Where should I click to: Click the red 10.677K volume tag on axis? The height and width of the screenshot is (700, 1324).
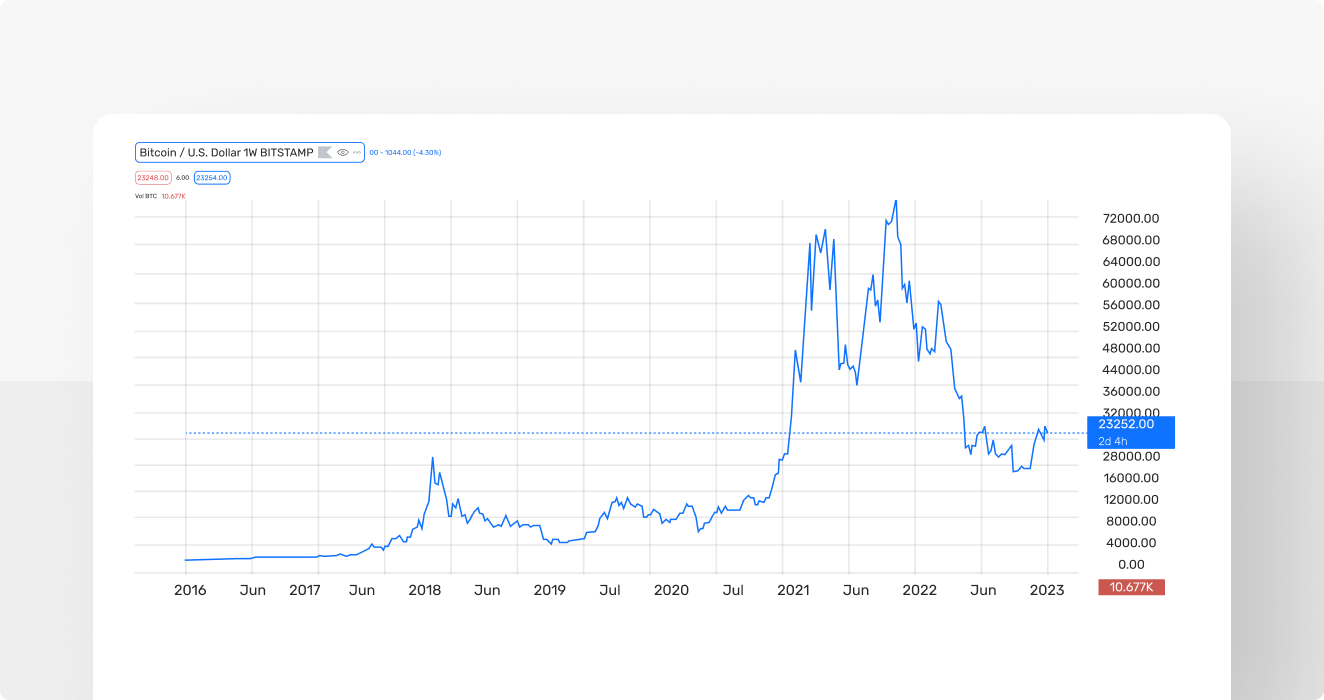[x=1131, y=587]
